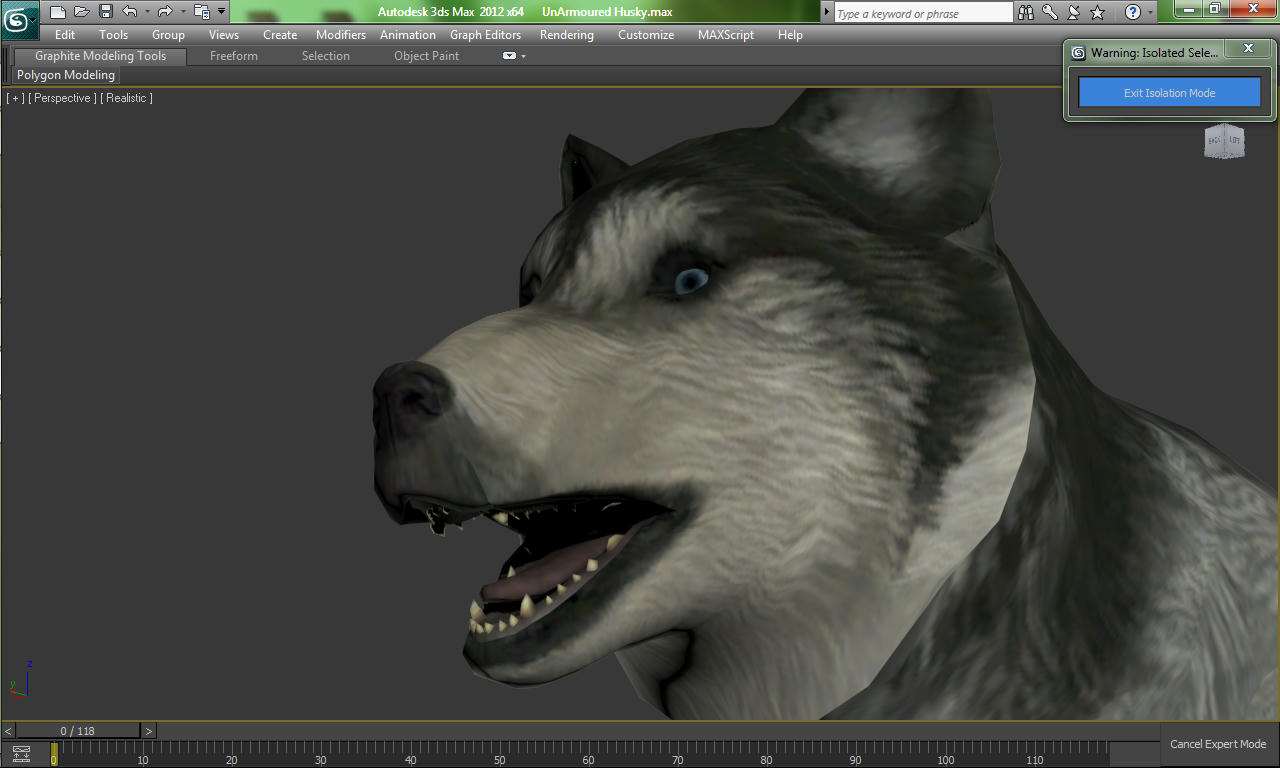This screenshot has width=1280, height=768.
Task: Click the husky's blue eye in viewport
Action: (690, 281)
